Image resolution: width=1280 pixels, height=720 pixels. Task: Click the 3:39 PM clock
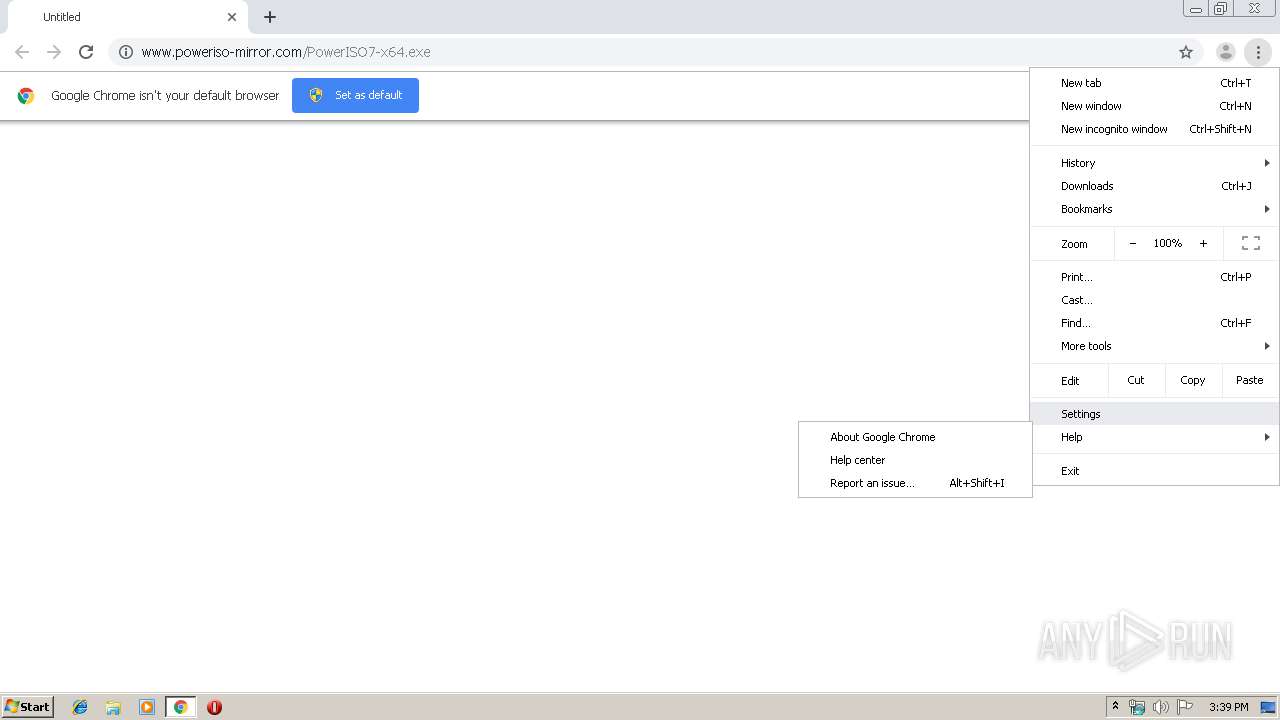click(x=1228, y=707)
